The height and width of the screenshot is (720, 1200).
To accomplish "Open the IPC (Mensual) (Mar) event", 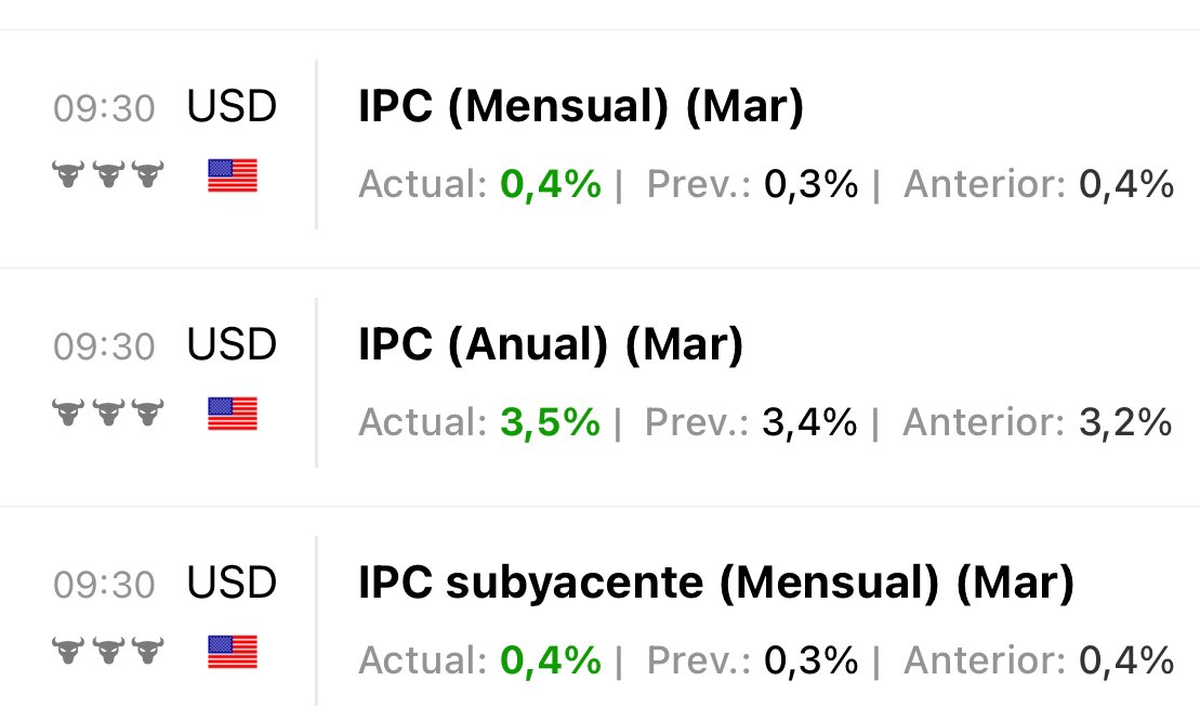I will pyautogui.click(x=581, y=108).
